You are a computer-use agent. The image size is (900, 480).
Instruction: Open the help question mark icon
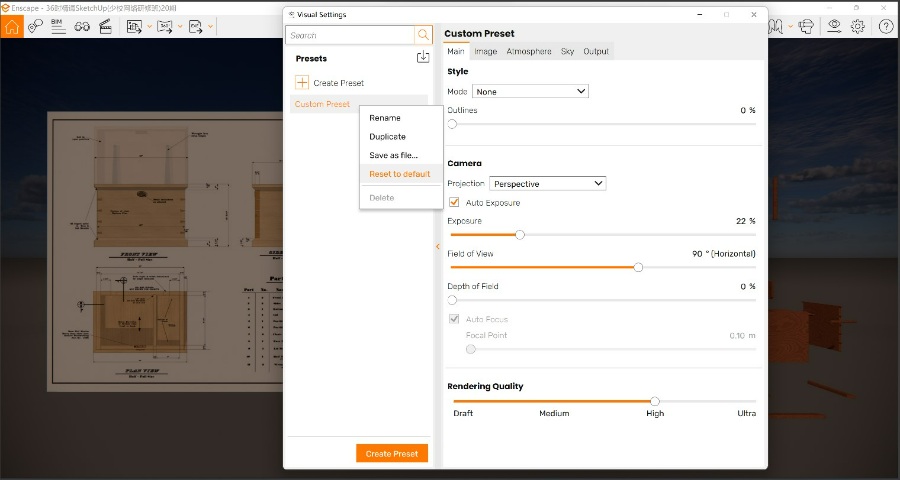pos(885,27)
